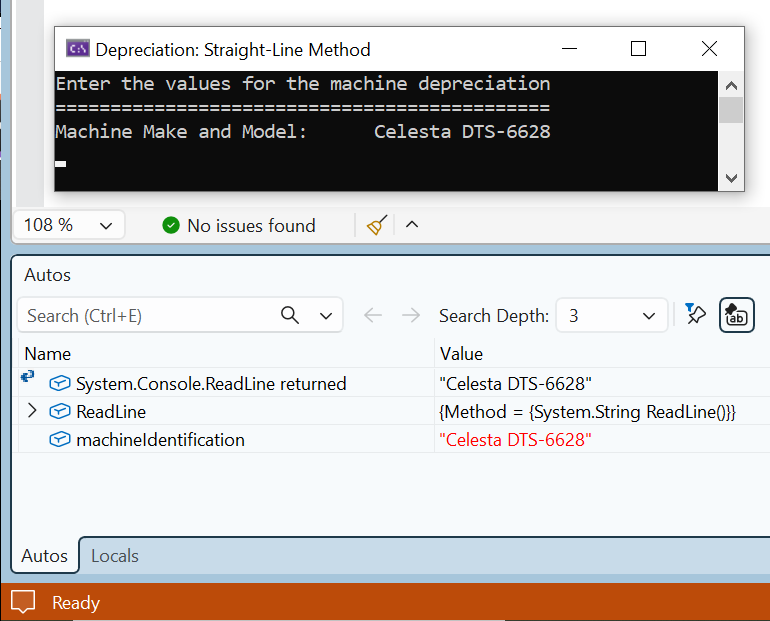
Task: Click the Autos search magnifier icon
Action: [290, 315]
